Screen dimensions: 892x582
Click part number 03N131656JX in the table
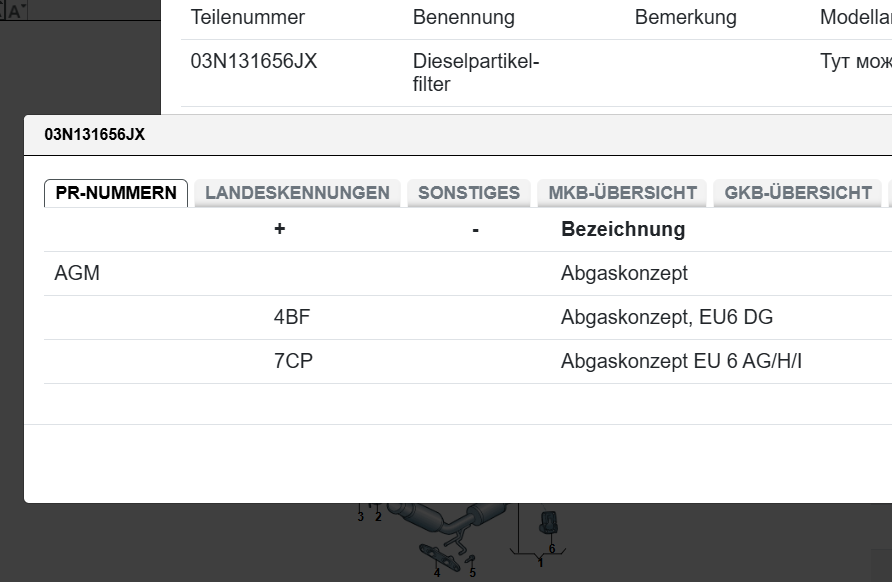click(x=254, y=62)
